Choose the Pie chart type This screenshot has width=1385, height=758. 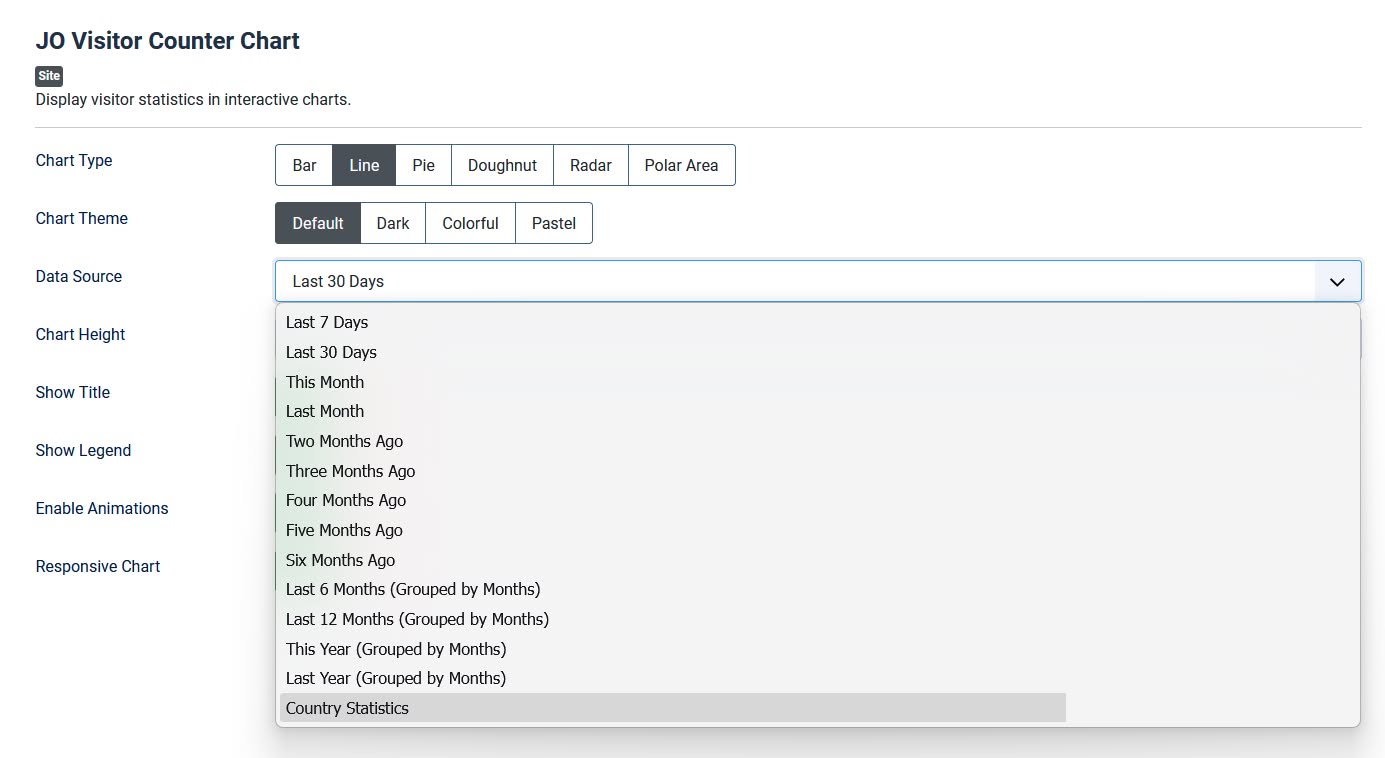tap(423, 165)
